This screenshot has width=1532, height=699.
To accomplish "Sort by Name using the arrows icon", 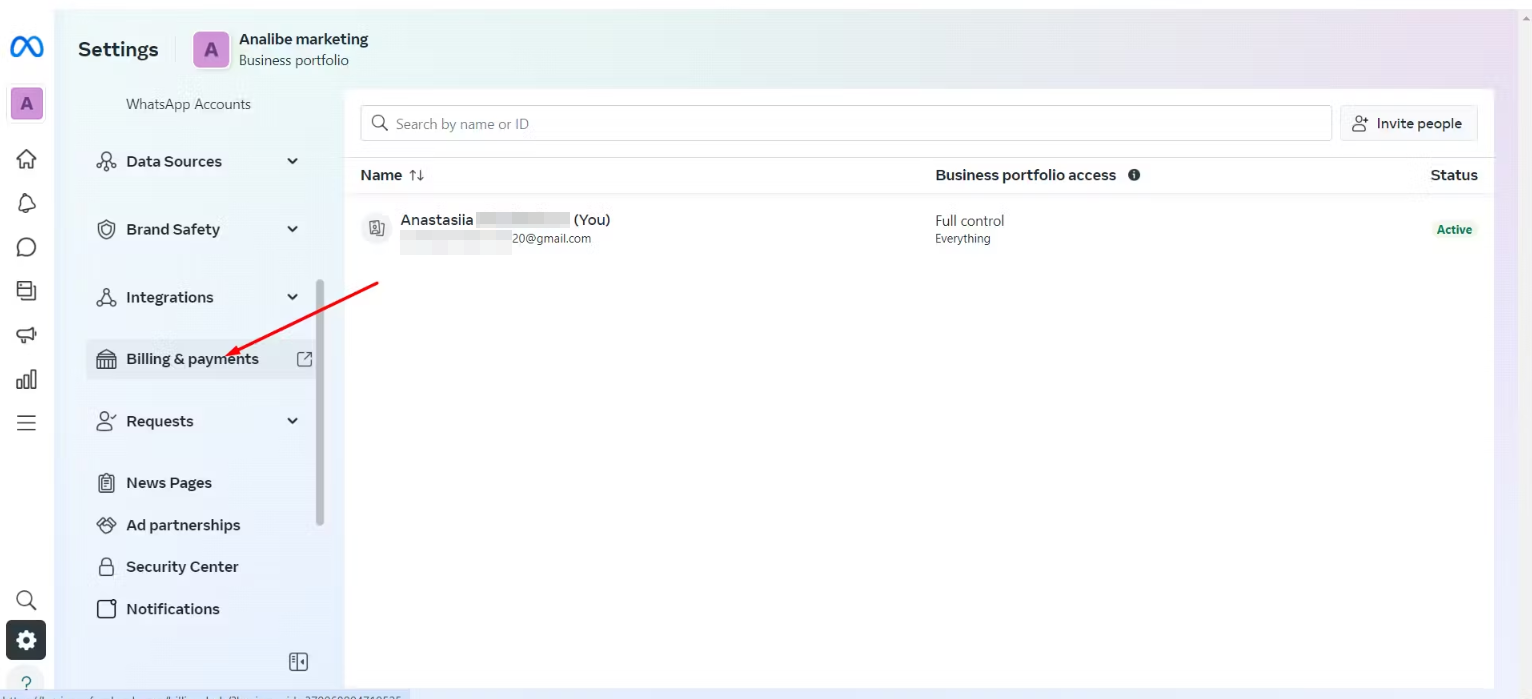I will click(x=417, y=175).
